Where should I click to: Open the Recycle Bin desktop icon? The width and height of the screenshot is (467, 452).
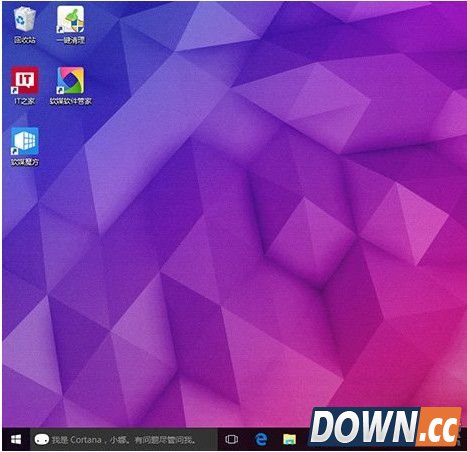tap(25, 25)
